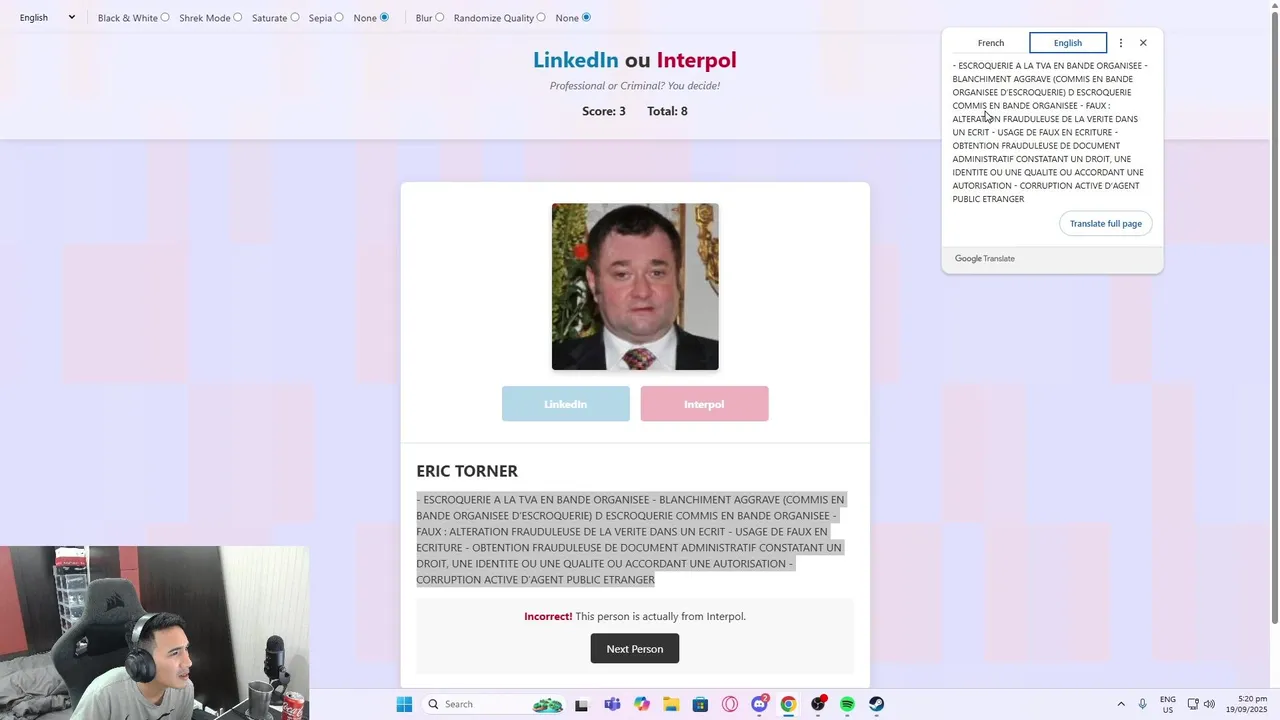This screenshot has height=720, width=1280.
Task: Open the English language dropdown
Action: tap(47, 17)
